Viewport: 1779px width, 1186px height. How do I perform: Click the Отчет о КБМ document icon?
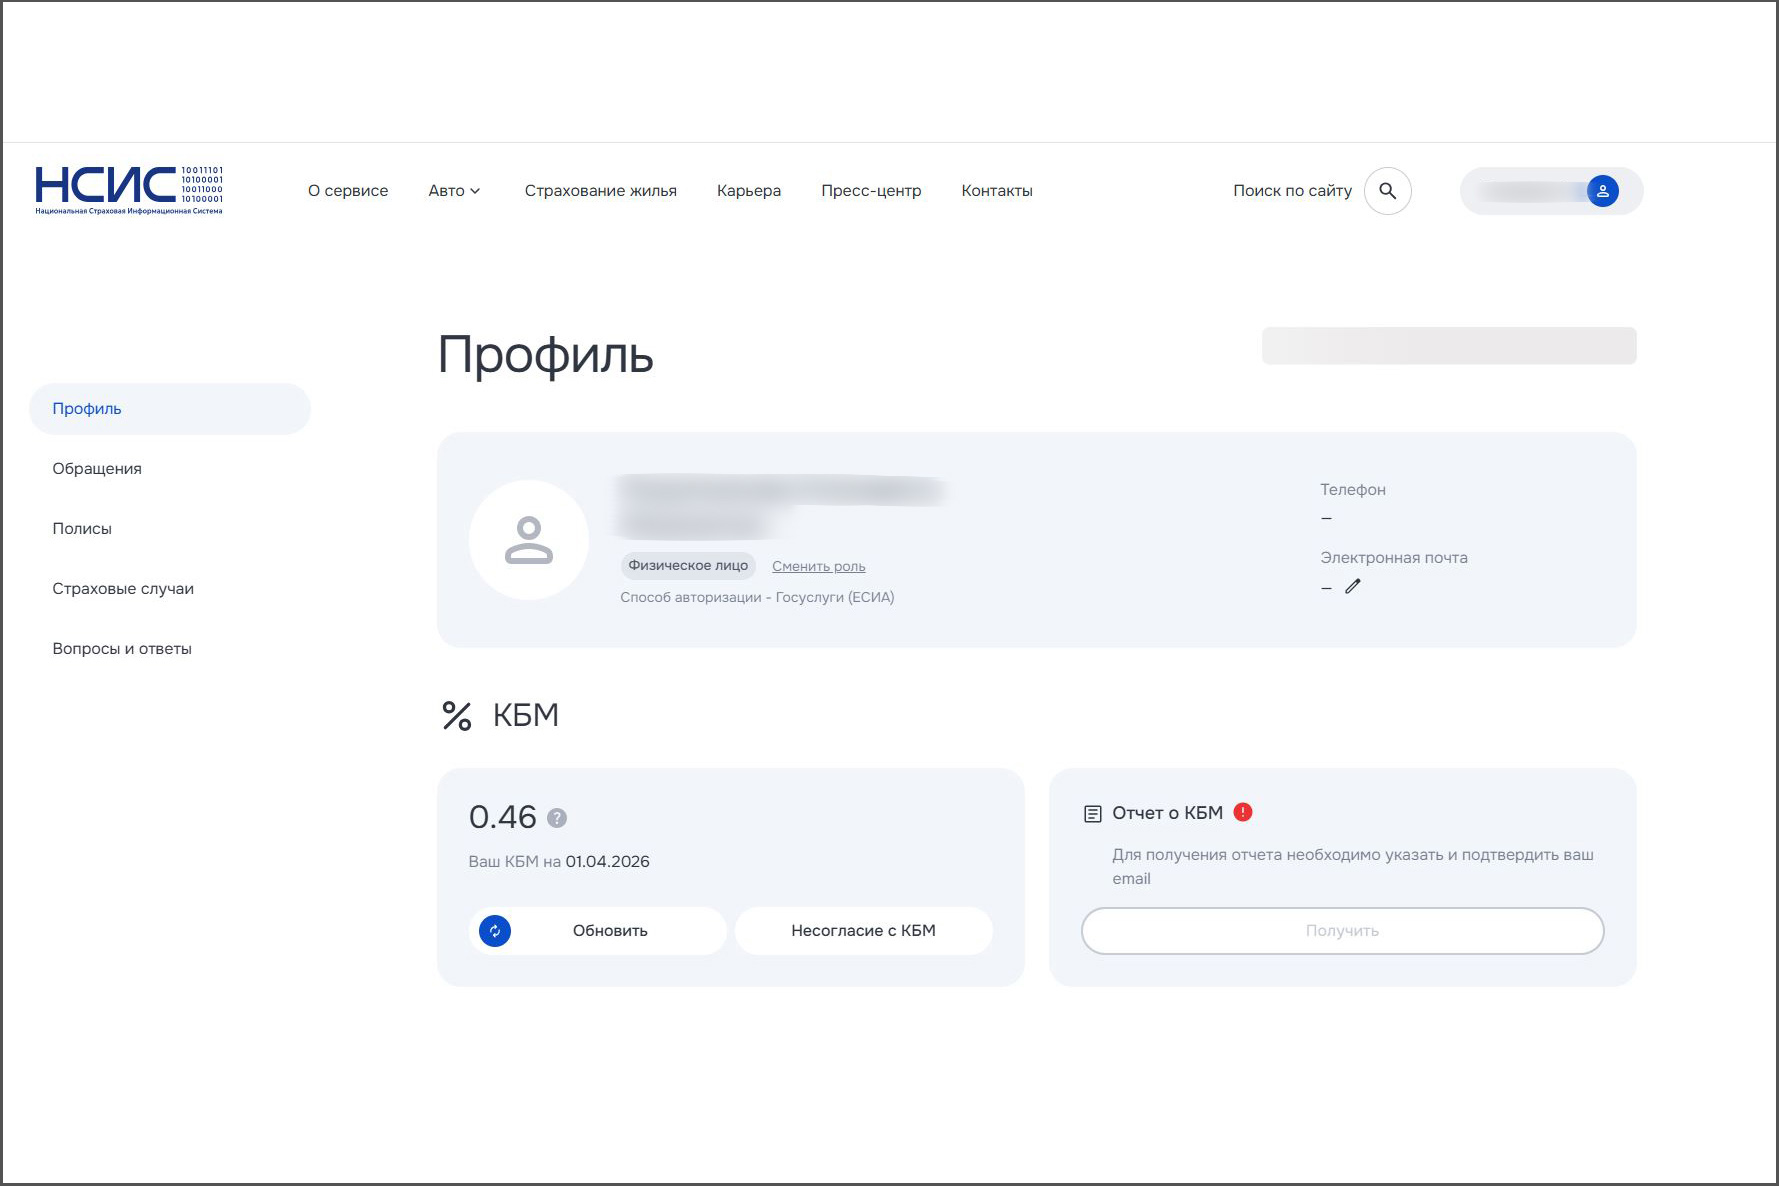[1093, 814]
